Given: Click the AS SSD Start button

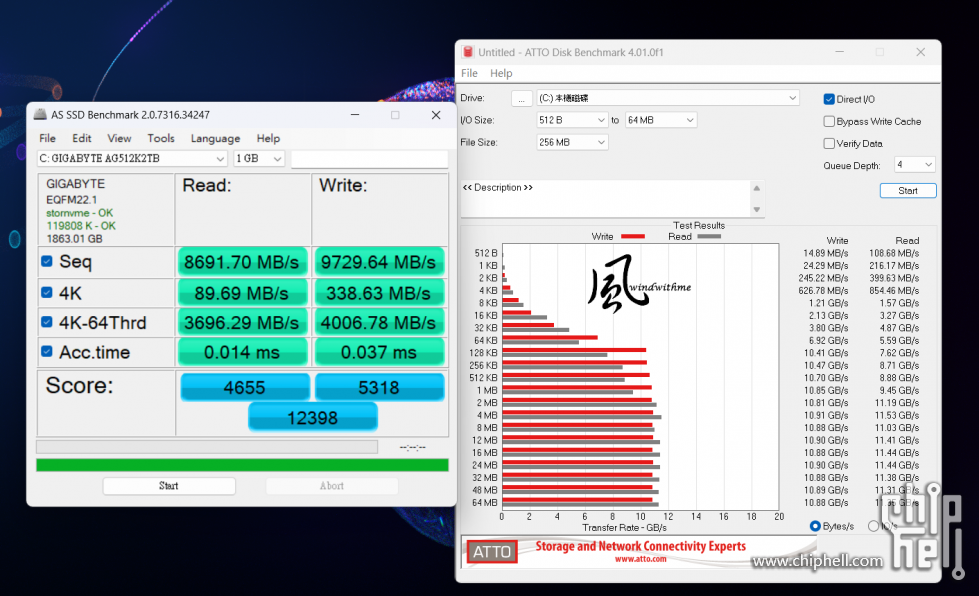Looking at the screenshot, I should pyautogui.click(x=169, y=486).
